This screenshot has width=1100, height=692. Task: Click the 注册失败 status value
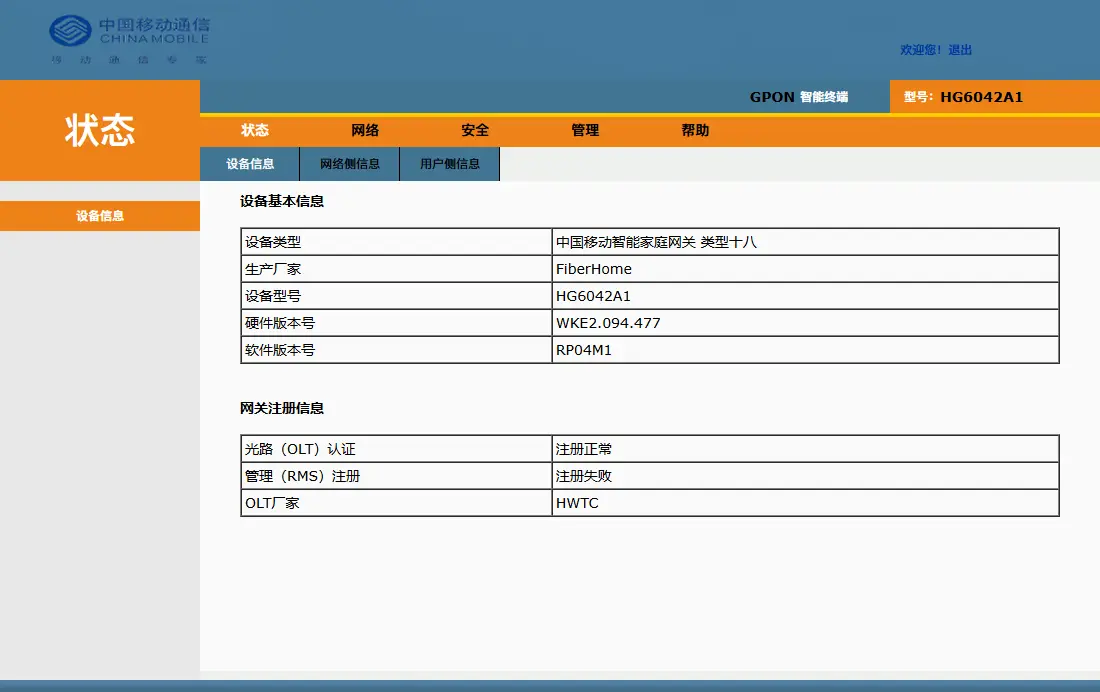tap(584, 476)
